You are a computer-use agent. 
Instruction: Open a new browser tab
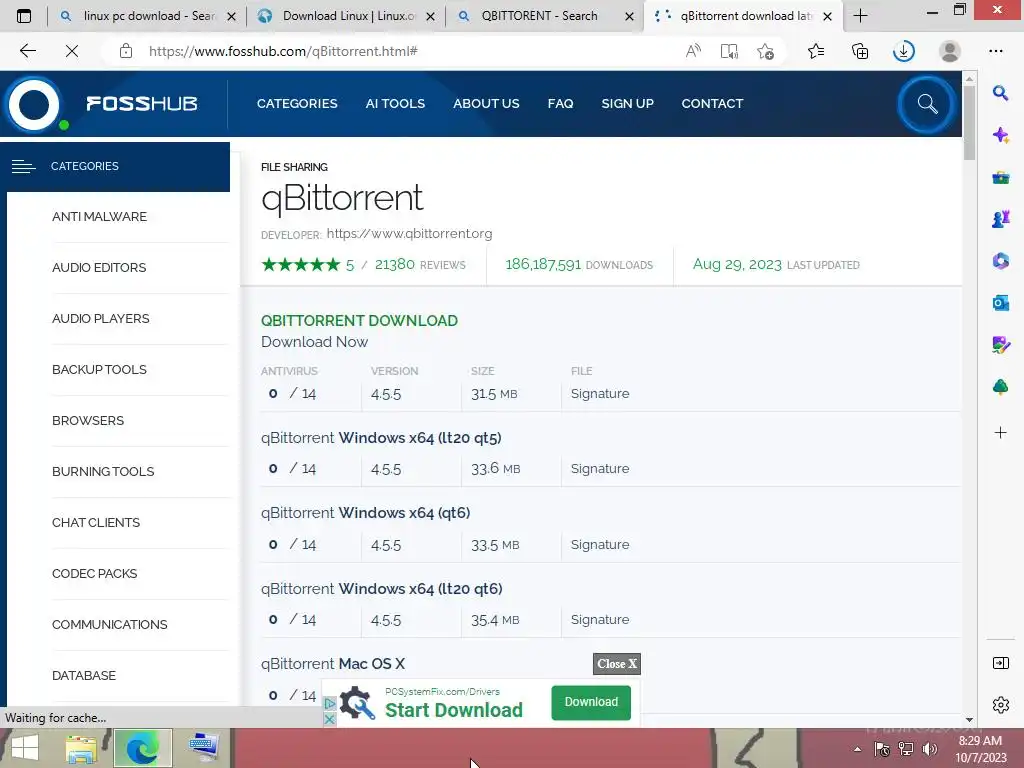[x=860, y=16]
